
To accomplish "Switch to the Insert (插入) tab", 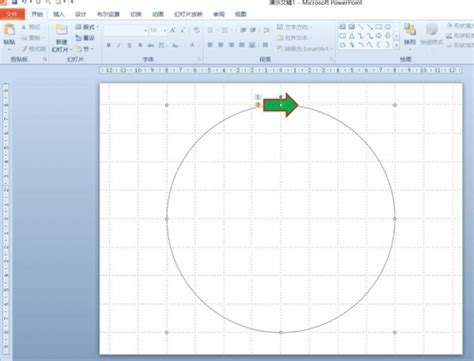I will point(59,14).
